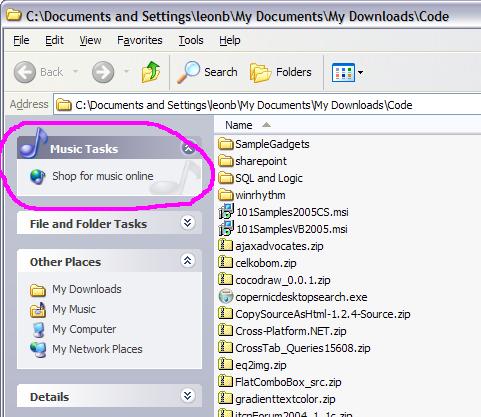481x417 pixels.
Task: Select FlatComboBox_src.zip file name
Action: coord(288,382)
